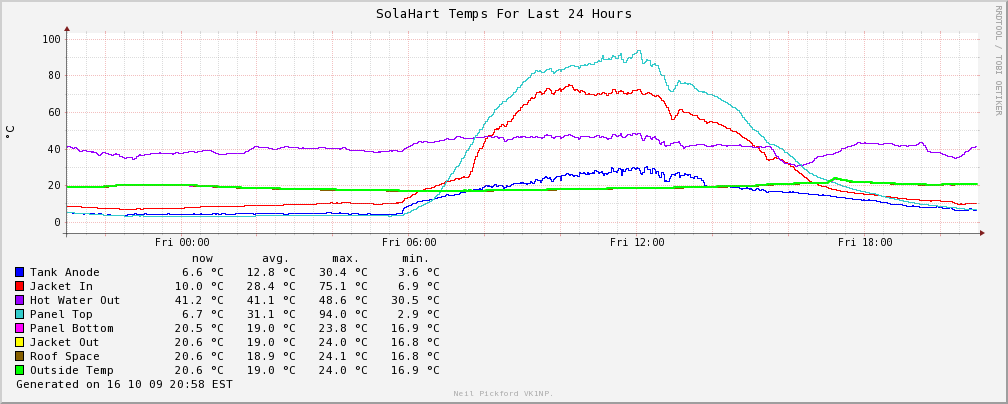Click the brown Roof Space legend swatch

(x=20, y=356)
